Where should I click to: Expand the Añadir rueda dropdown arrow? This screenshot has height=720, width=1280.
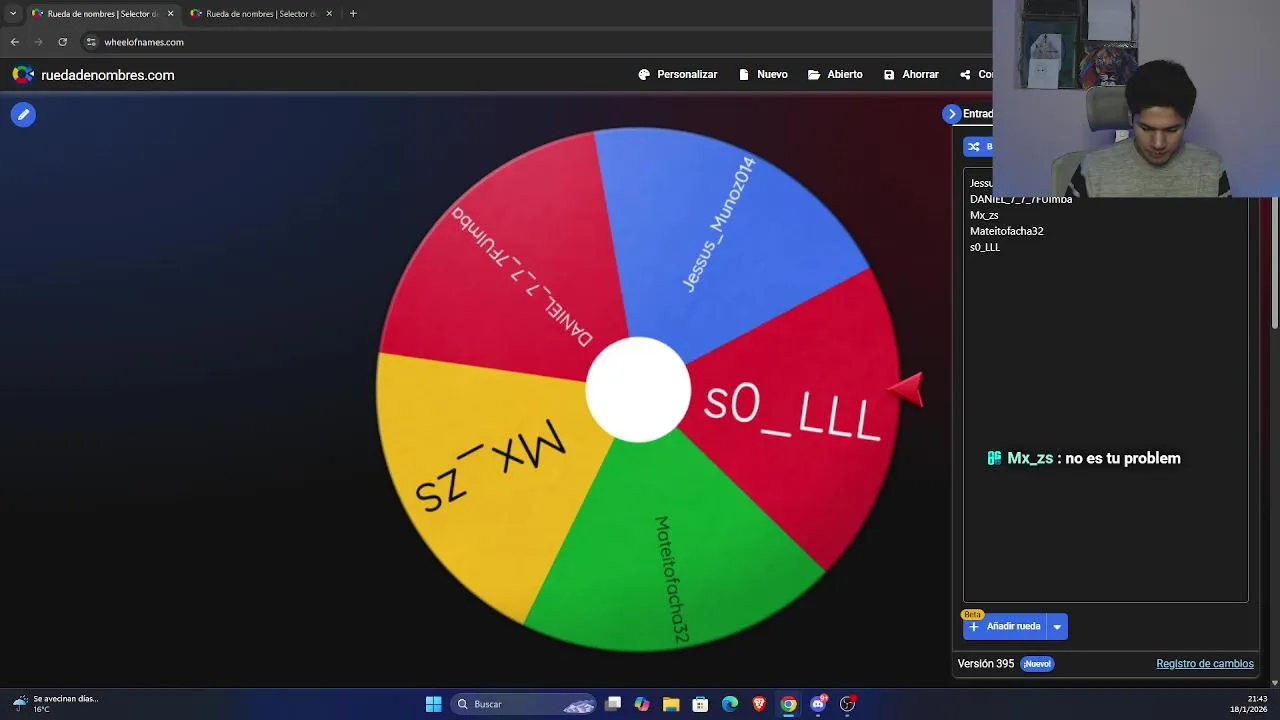[x=1057, y=627]
